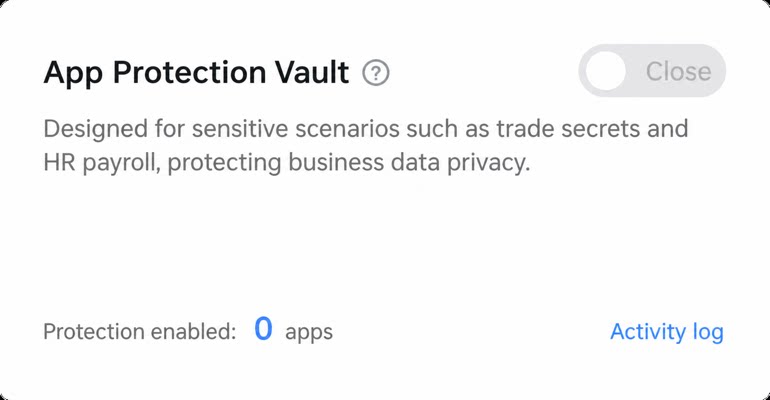Click the word 'apps' beside the count
This screenshot has width=770, height=400.
pos(309,333)
